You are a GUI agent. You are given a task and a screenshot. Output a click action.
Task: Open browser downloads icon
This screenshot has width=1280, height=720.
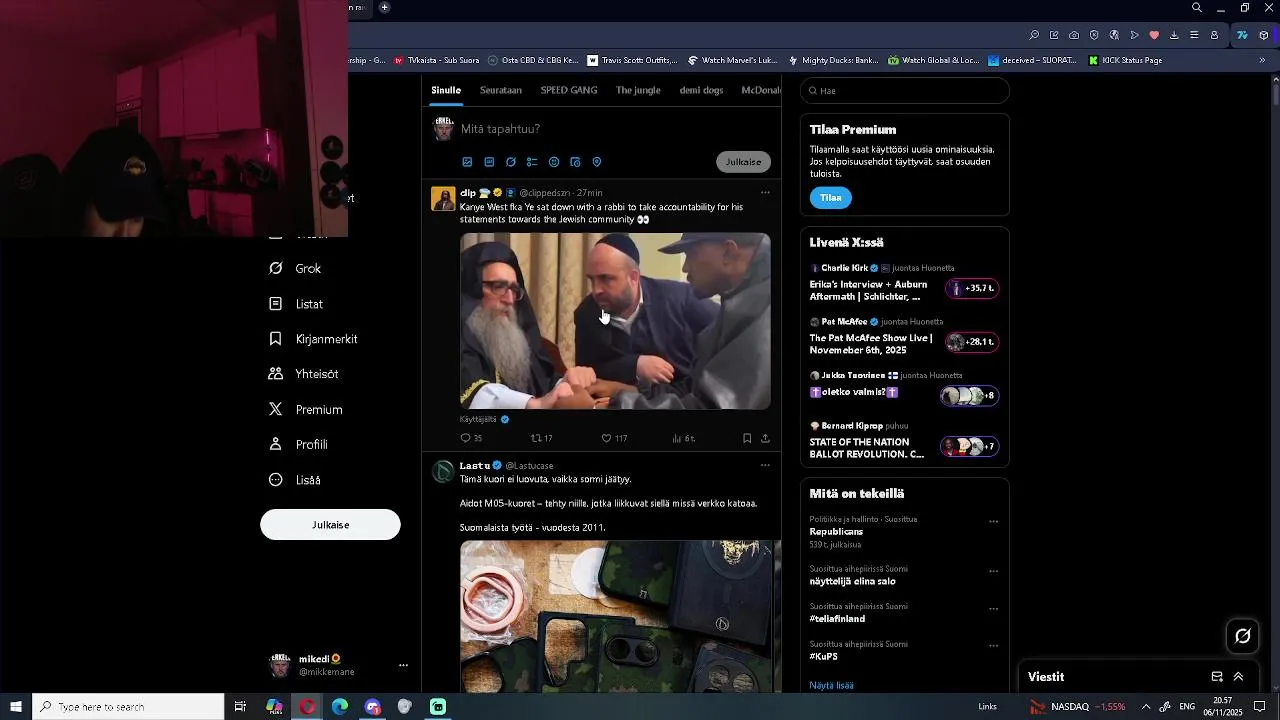(1174, 35)
